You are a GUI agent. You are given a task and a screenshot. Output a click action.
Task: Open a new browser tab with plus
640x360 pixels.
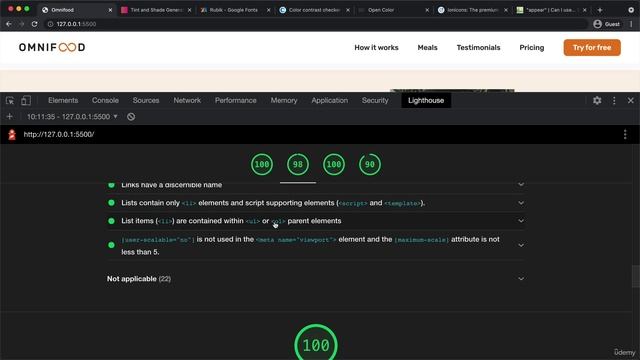[x=600, y=10]
